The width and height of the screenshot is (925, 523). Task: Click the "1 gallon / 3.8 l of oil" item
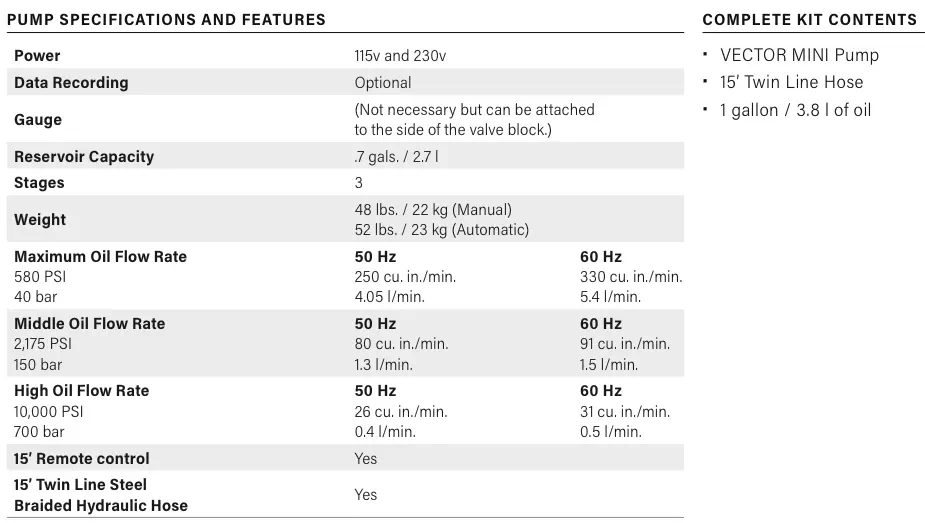click(x=795, y=109)
